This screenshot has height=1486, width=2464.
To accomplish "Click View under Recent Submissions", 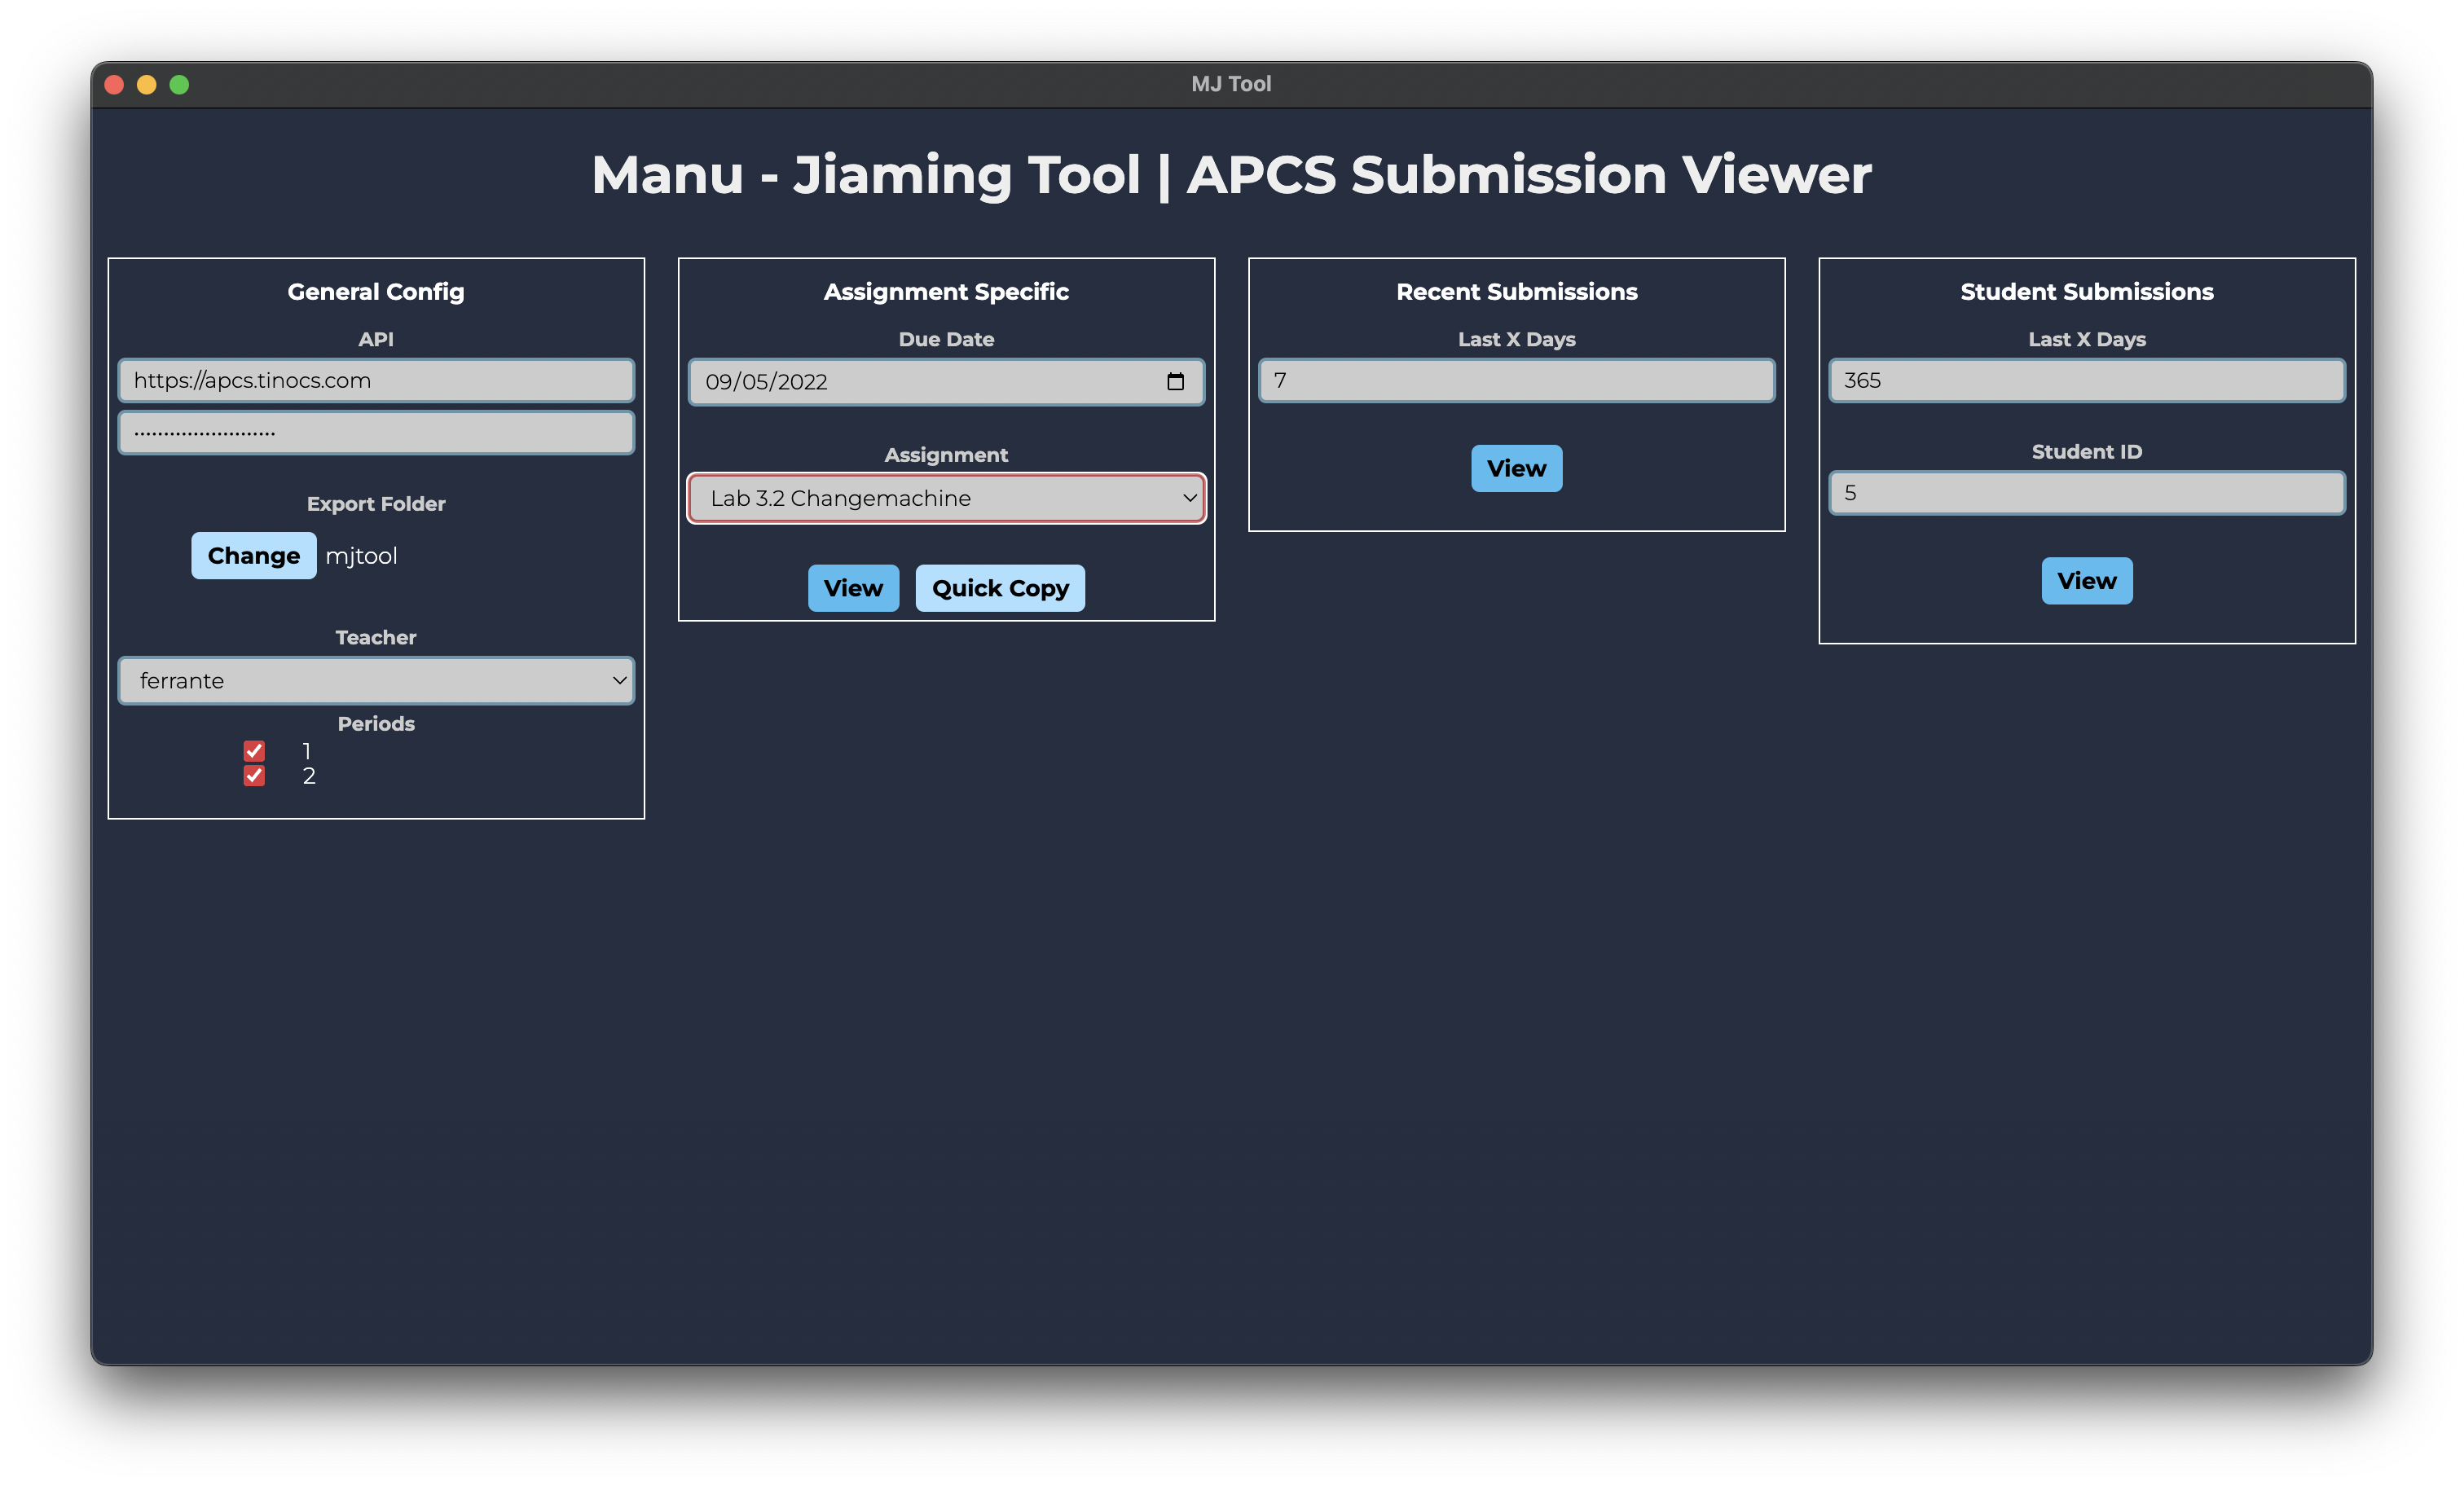I will click(x=1516, y=468).
